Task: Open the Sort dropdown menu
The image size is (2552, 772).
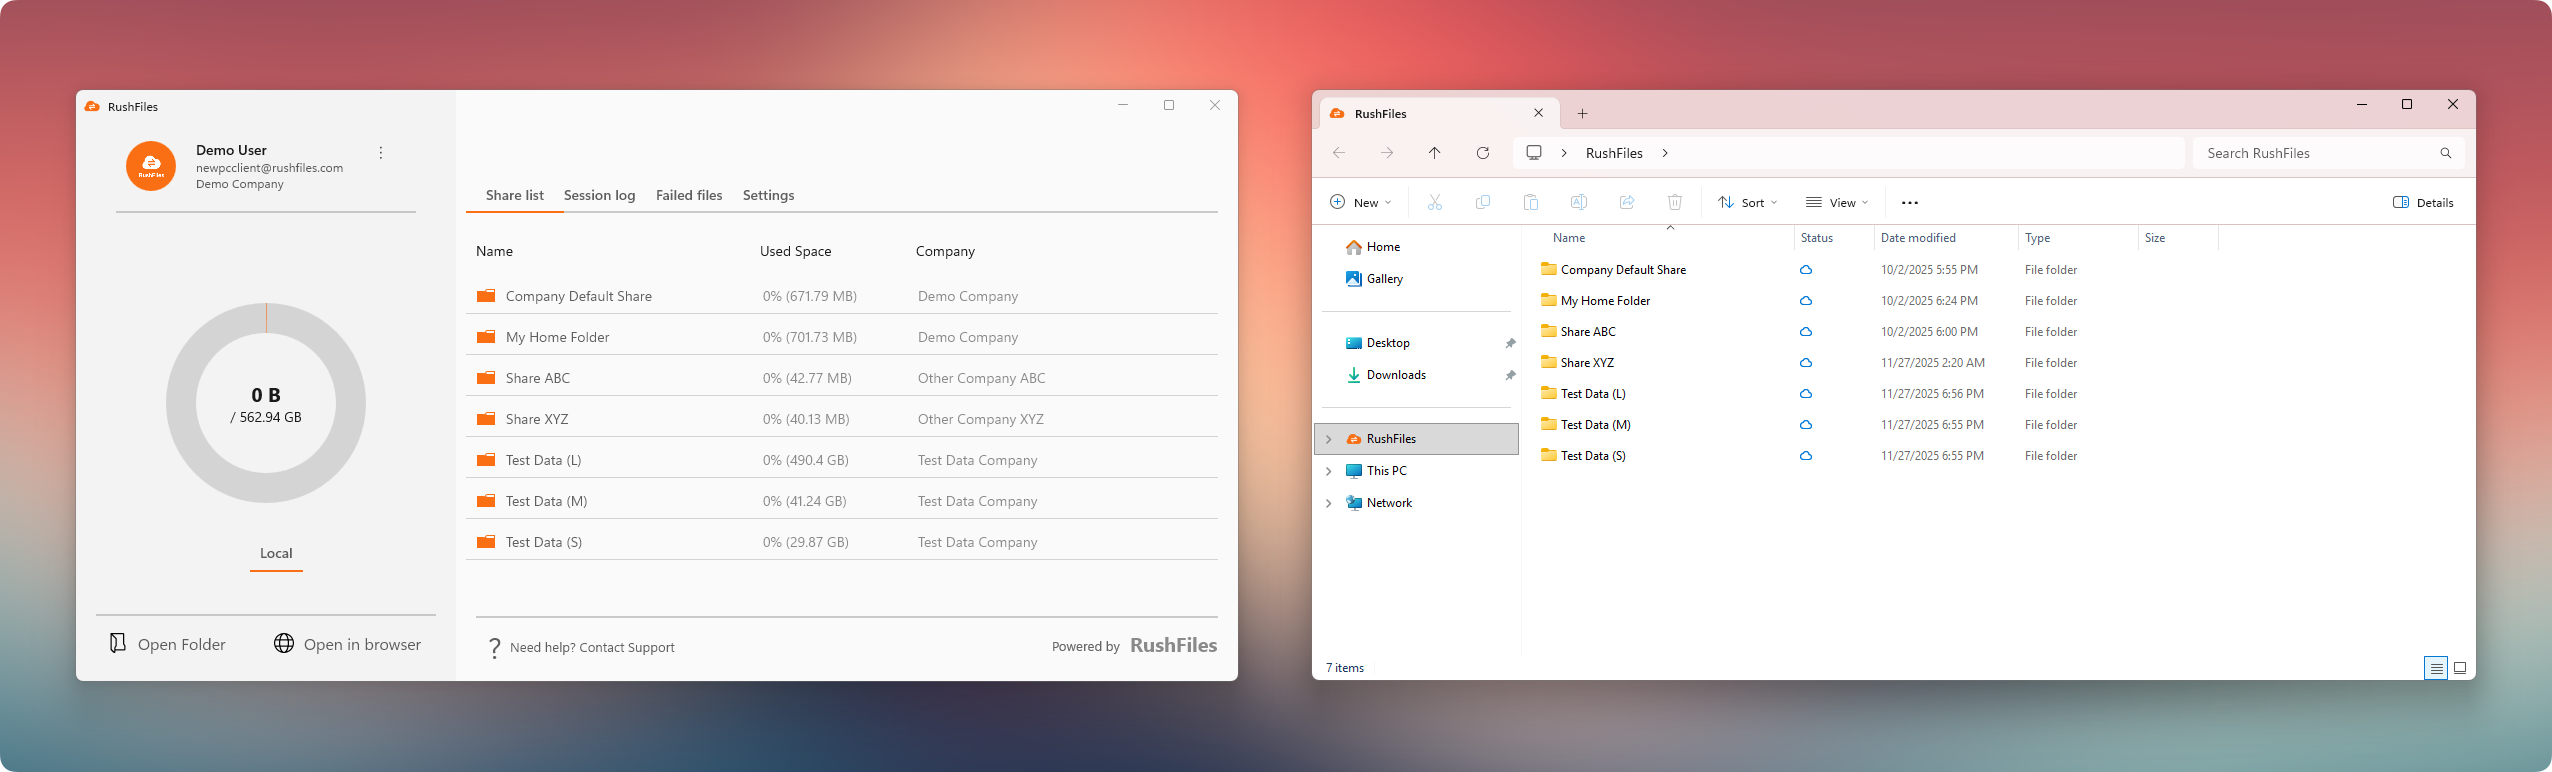Action: click(1748, 202)
